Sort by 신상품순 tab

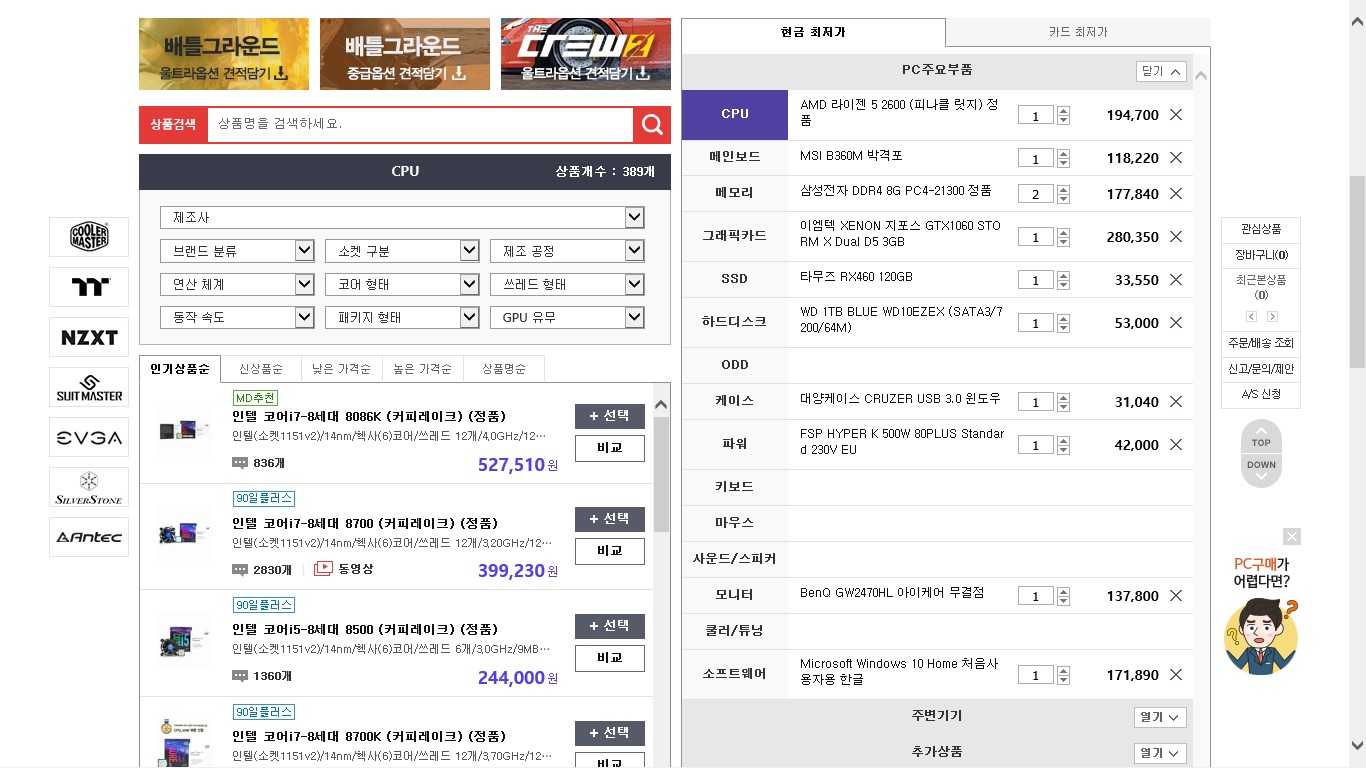point(261,368)
